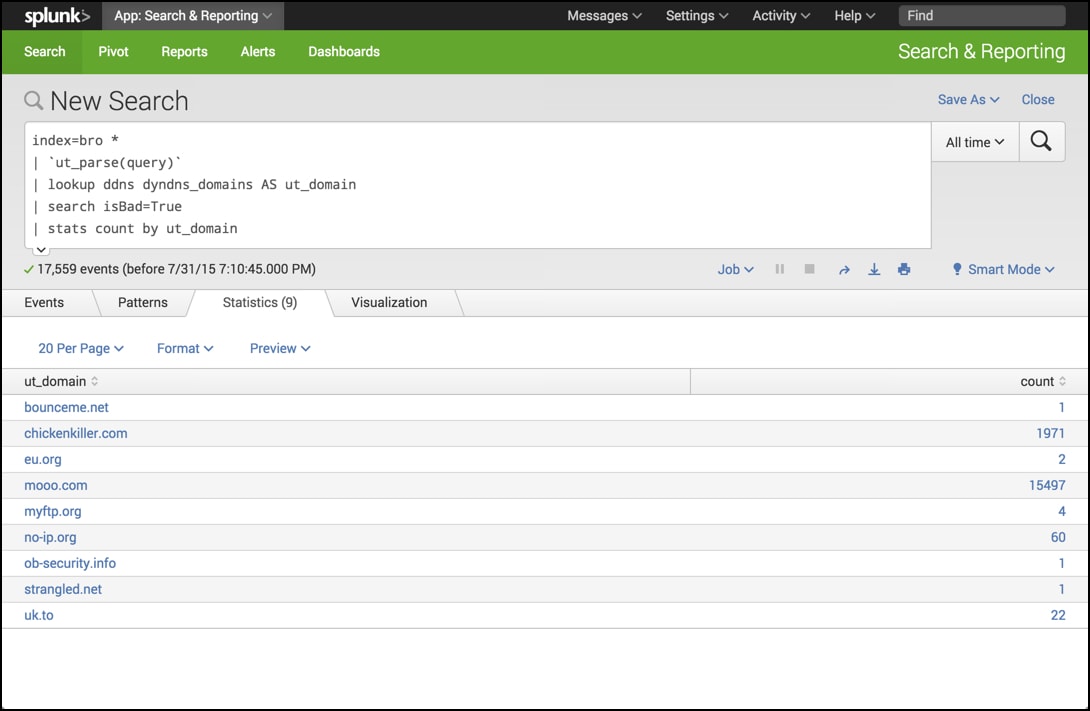Pause the running search job

[780, 270]
